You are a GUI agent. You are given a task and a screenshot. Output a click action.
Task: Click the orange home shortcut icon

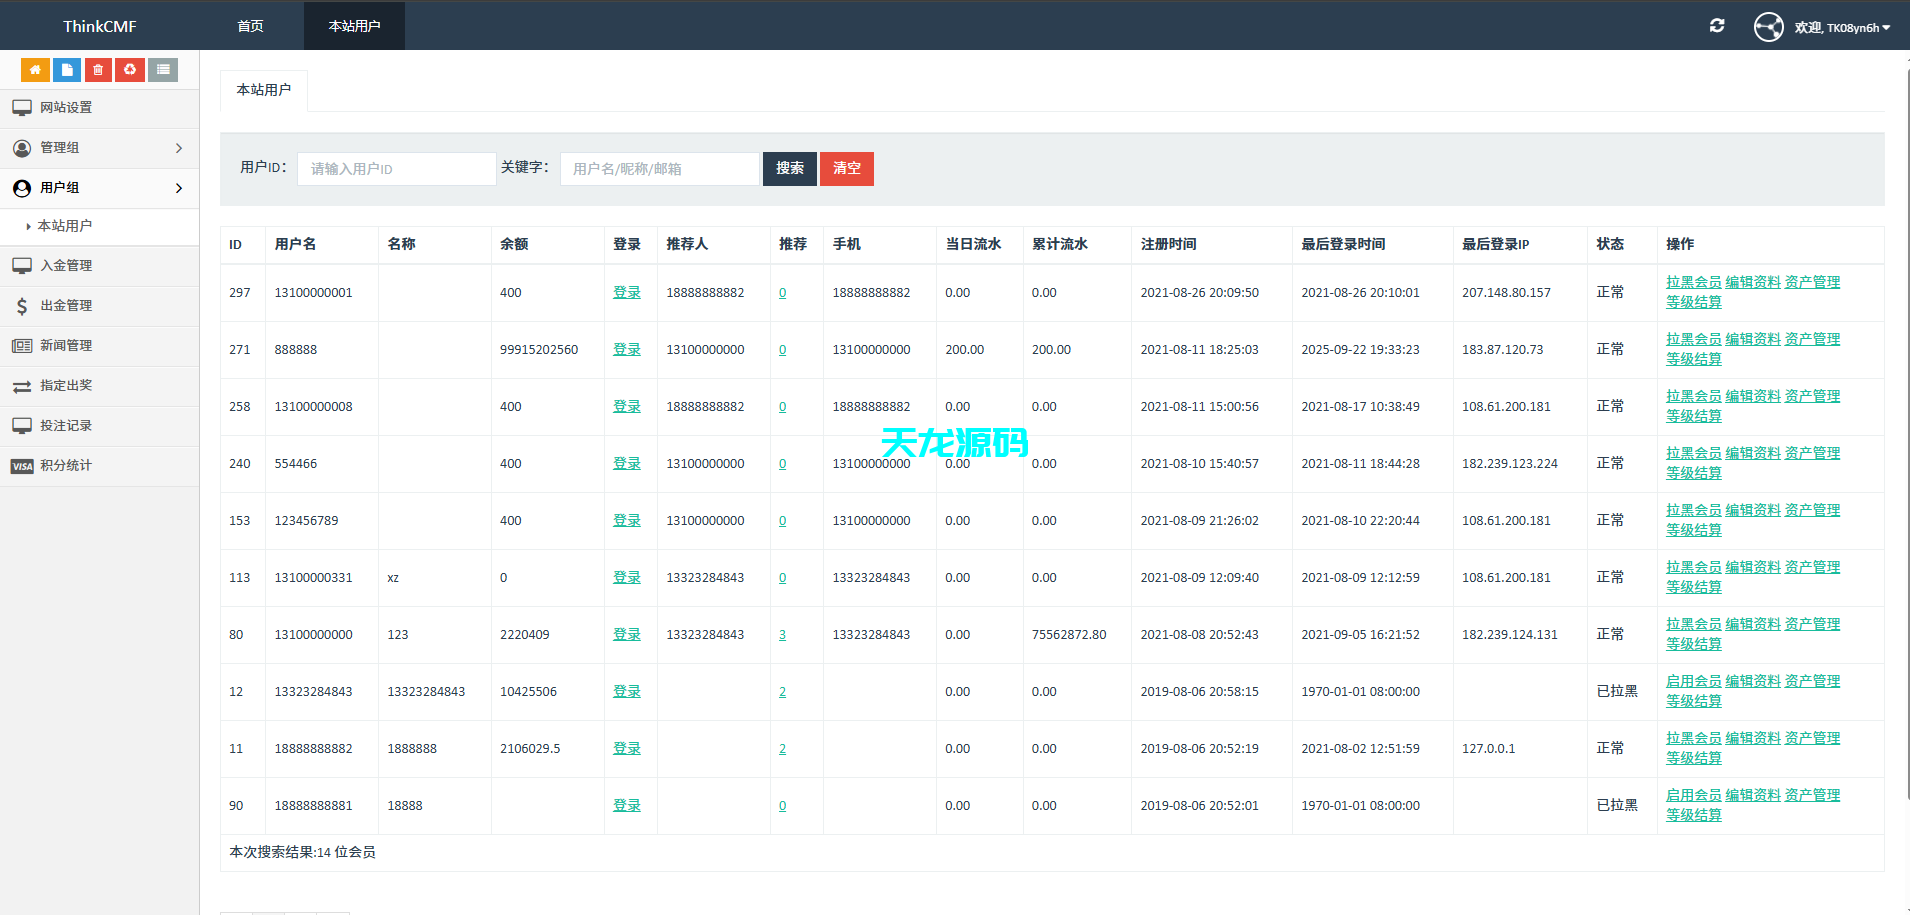click(x=35, y=70)
